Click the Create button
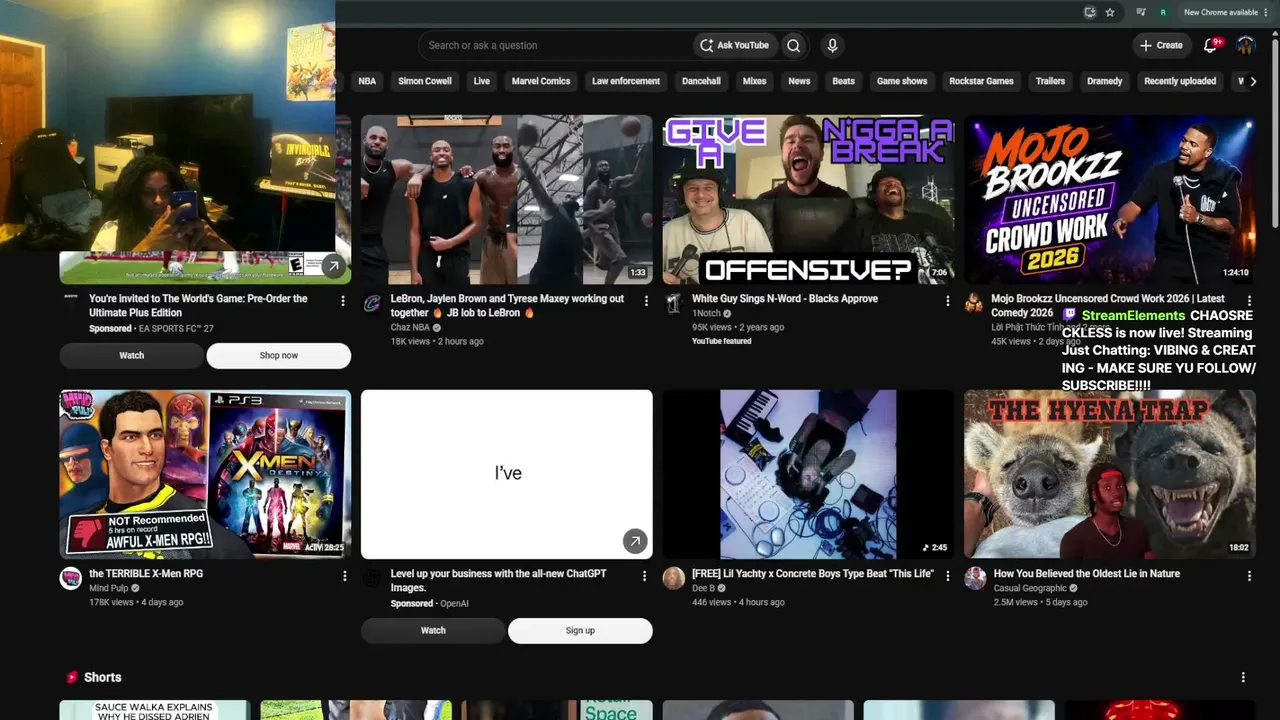This screenshot has width=1280, height=720. pyautogui.click(x=1161, y=45)
